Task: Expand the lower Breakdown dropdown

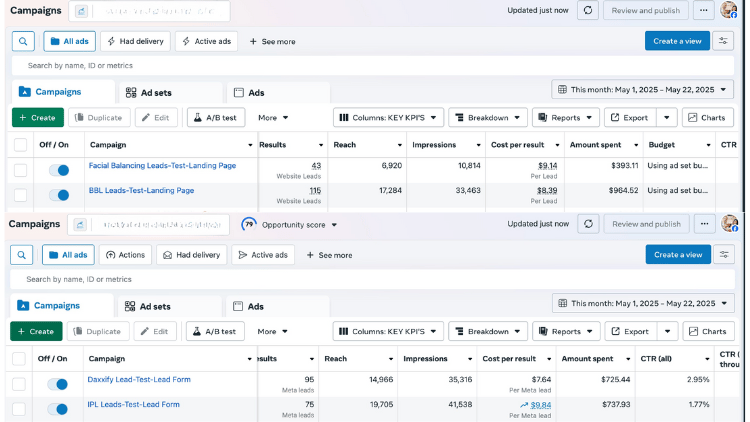Action: [487, 331]
